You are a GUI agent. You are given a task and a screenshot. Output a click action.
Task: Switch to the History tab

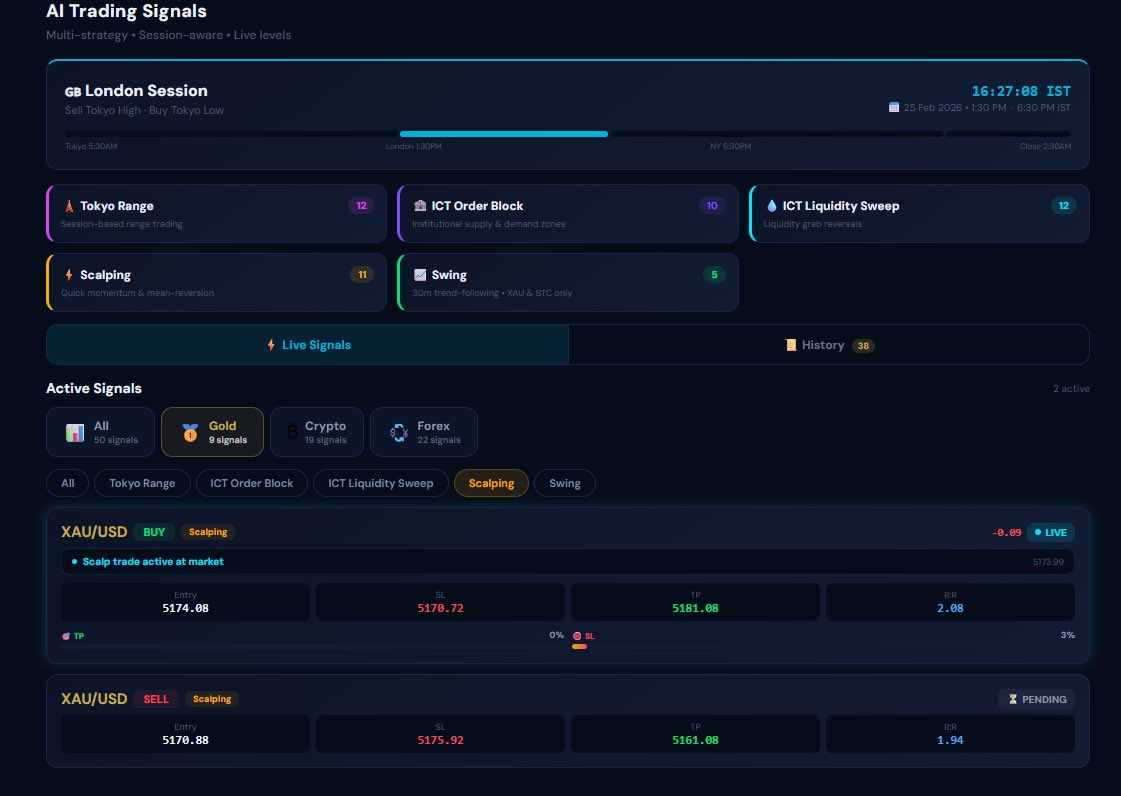(x=829, y=345)
